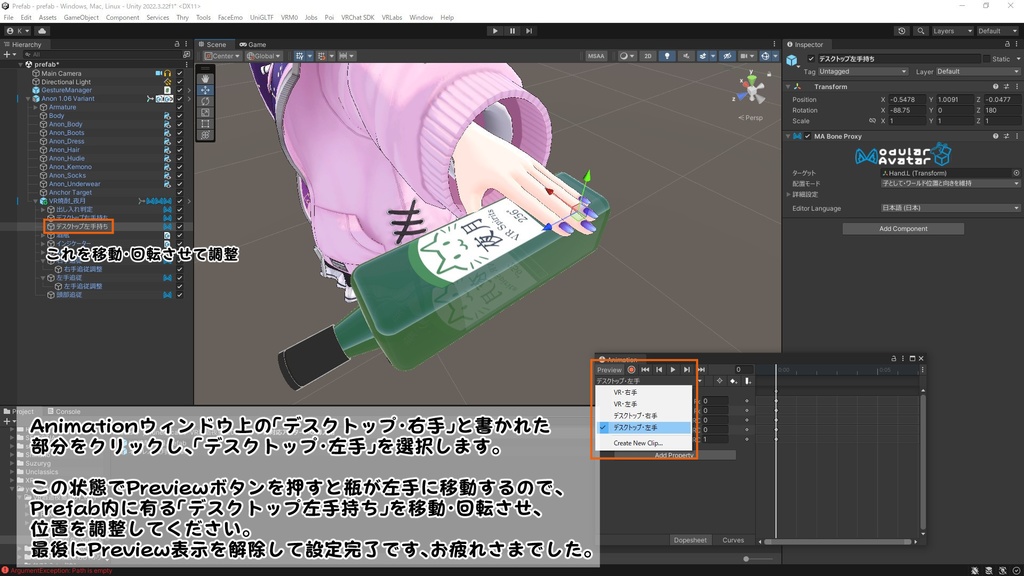This screenshot has width=1024, height=576.
Task: Select the Rect tool in Scene toolbar
Action: coord(206,123)
